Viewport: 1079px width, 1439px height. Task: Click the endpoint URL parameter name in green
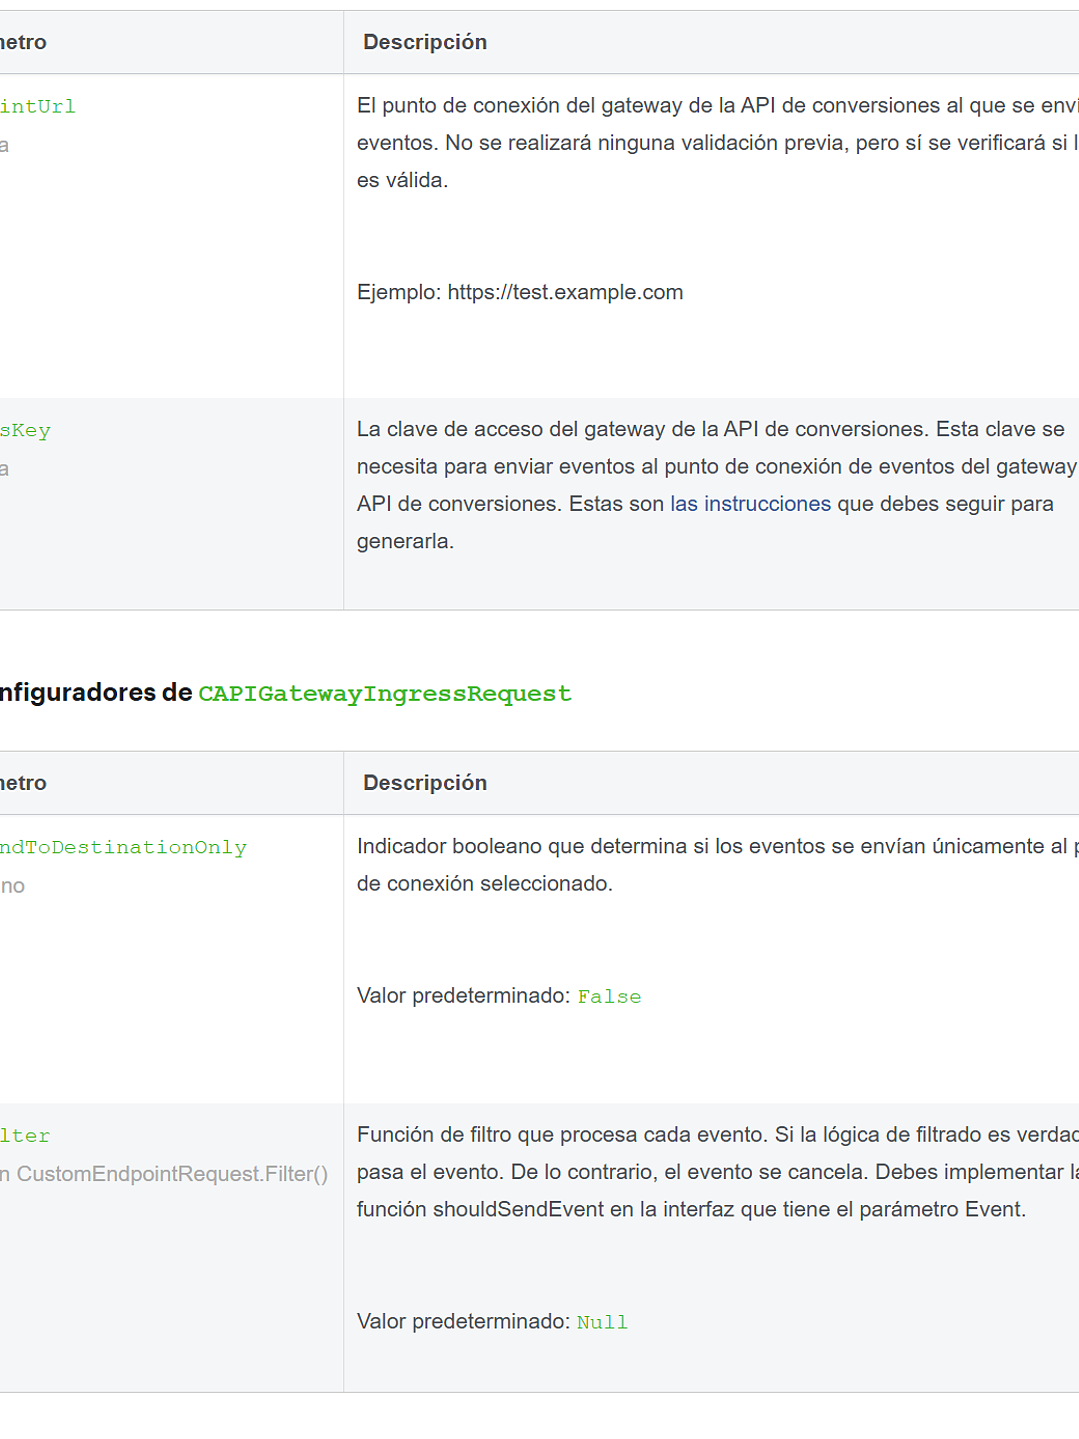[x=38, y=107]
